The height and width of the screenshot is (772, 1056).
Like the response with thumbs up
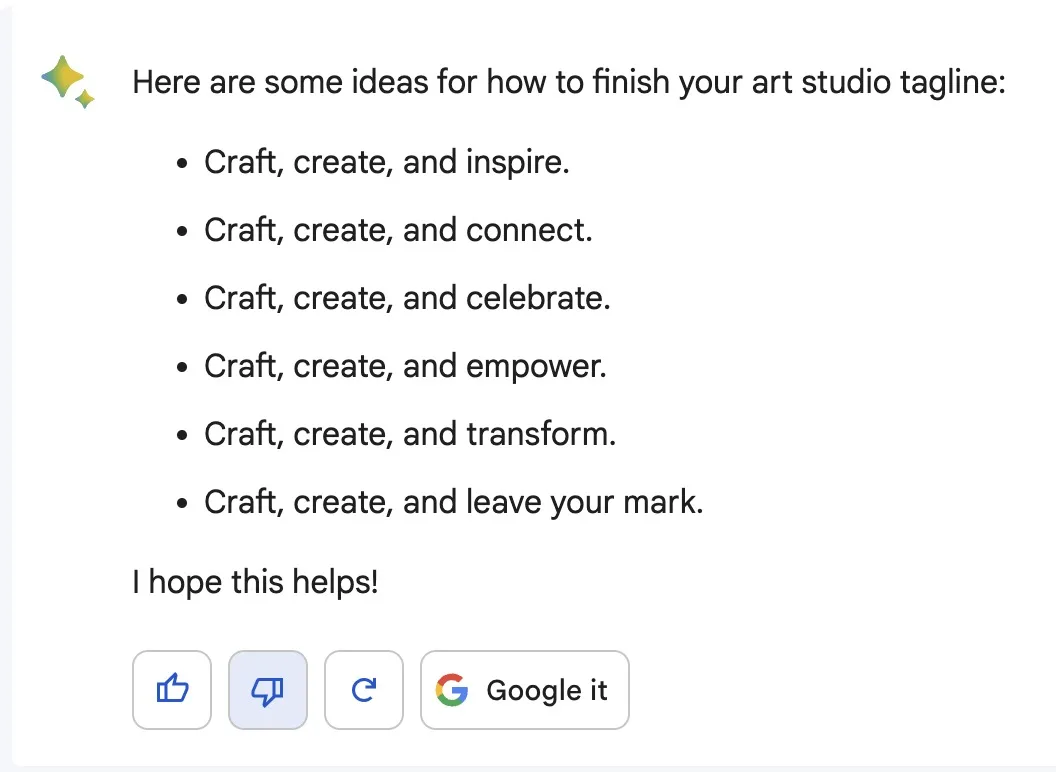[172, 690]
